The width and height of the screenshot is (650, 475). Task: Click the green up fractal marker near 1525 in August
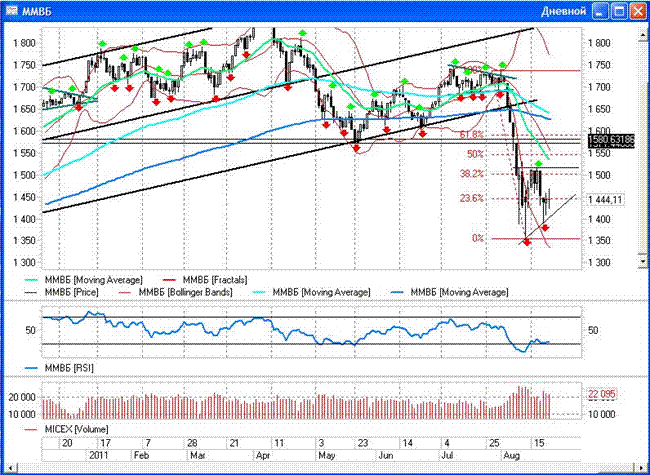pos(538,163)
